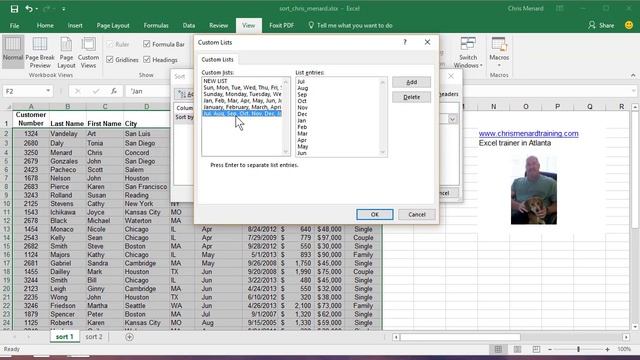Click the zoom in plus icon
The image size is (640, 360).
click(x=607, y=349)
